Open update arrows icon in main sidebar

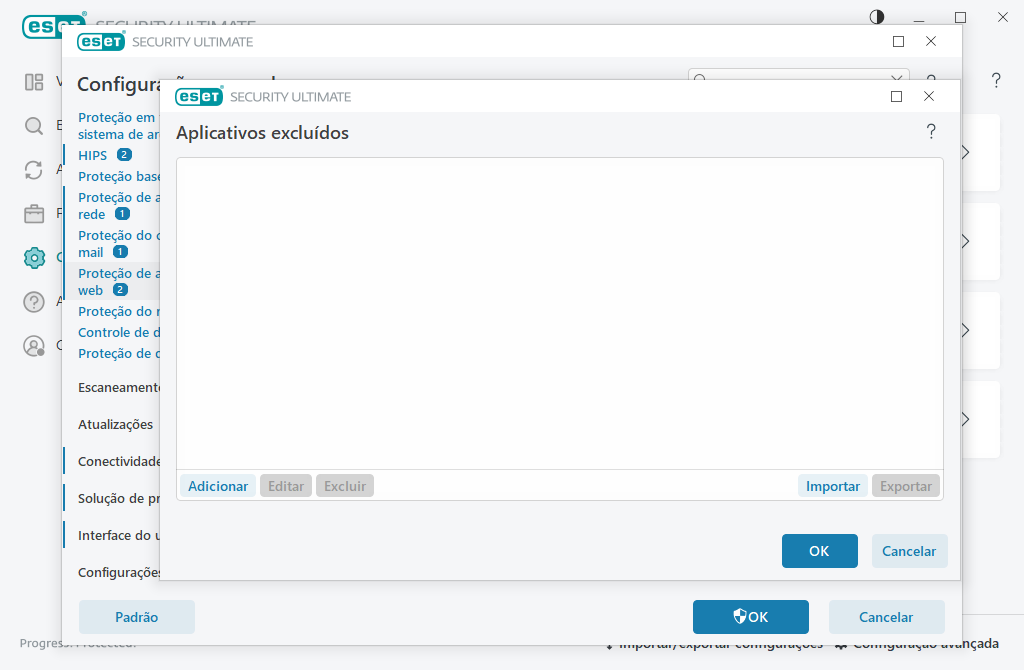coord(34,170)
